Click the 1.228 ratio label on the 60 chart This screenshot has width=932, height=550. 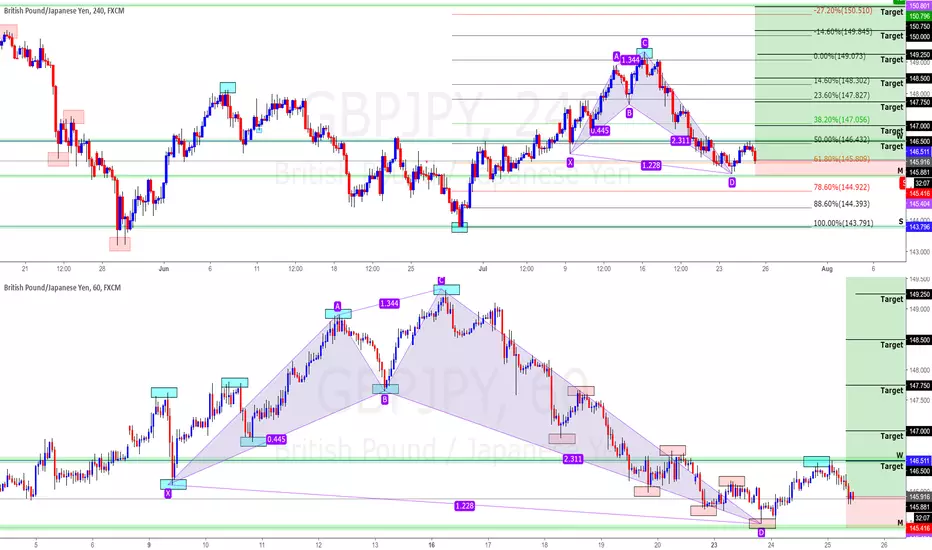(464, 506)
